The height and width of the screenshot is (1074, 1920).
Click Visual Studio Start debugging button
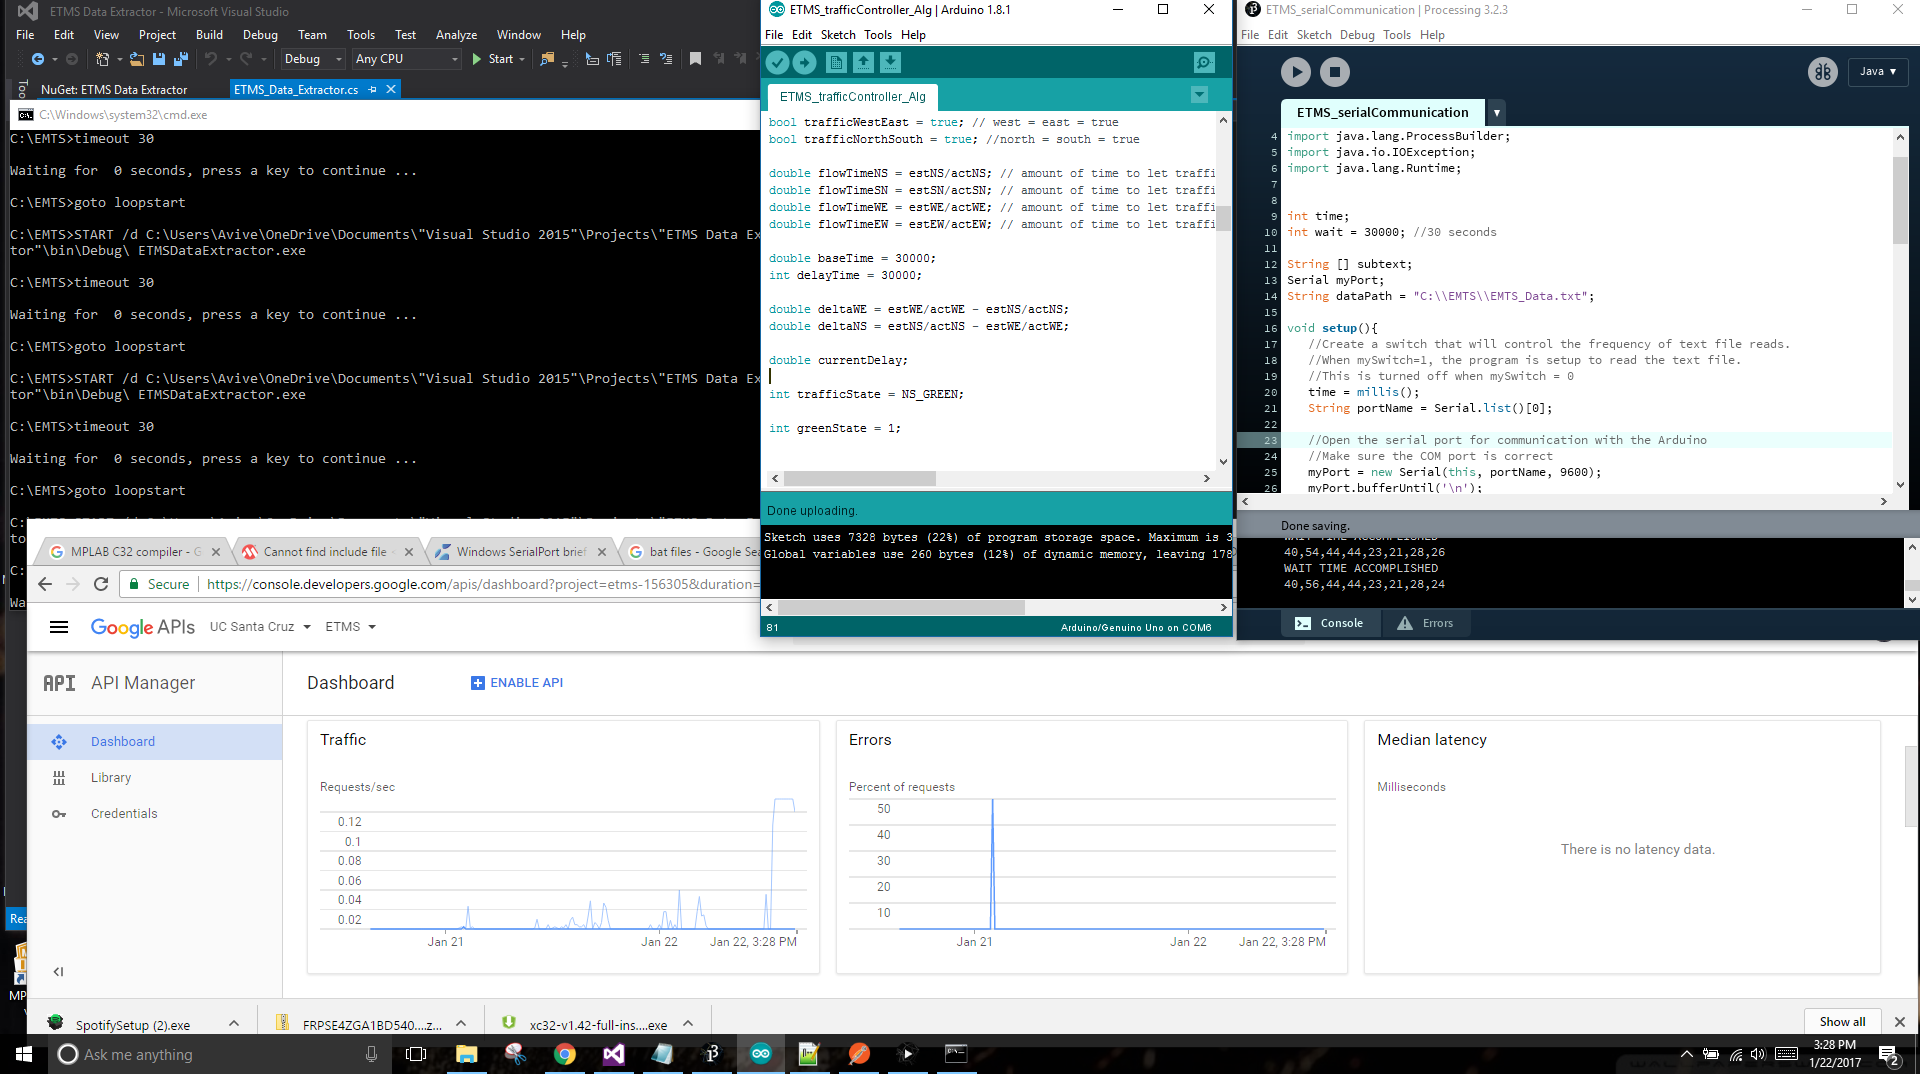point(493,59)
